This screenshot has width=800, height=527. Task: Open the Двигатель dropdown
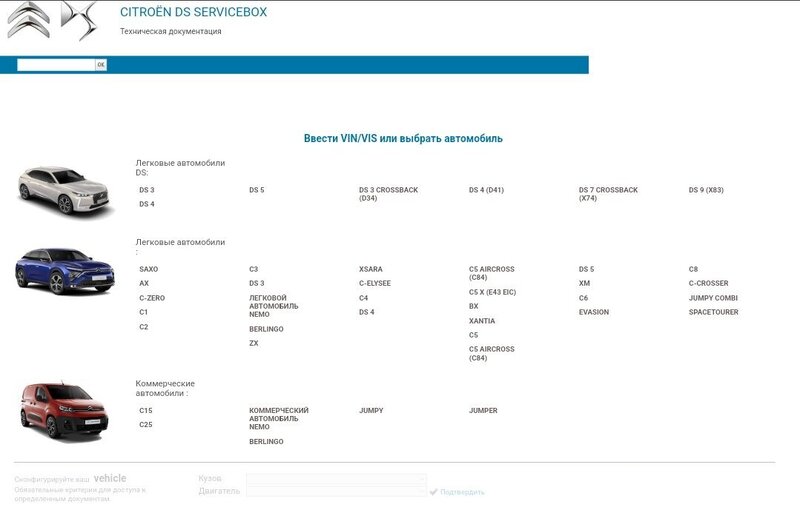point(336,491)
